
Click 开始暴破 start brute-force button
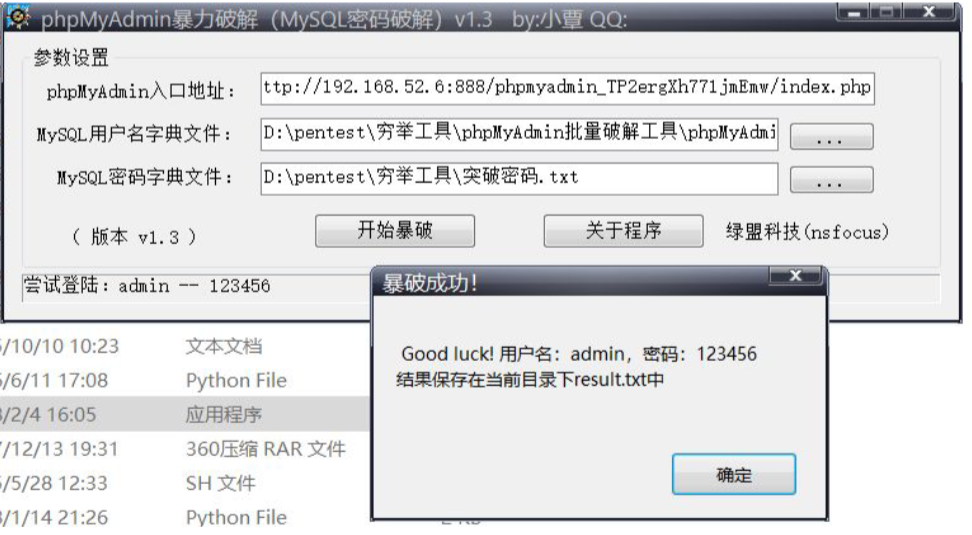tap(395, 231)
